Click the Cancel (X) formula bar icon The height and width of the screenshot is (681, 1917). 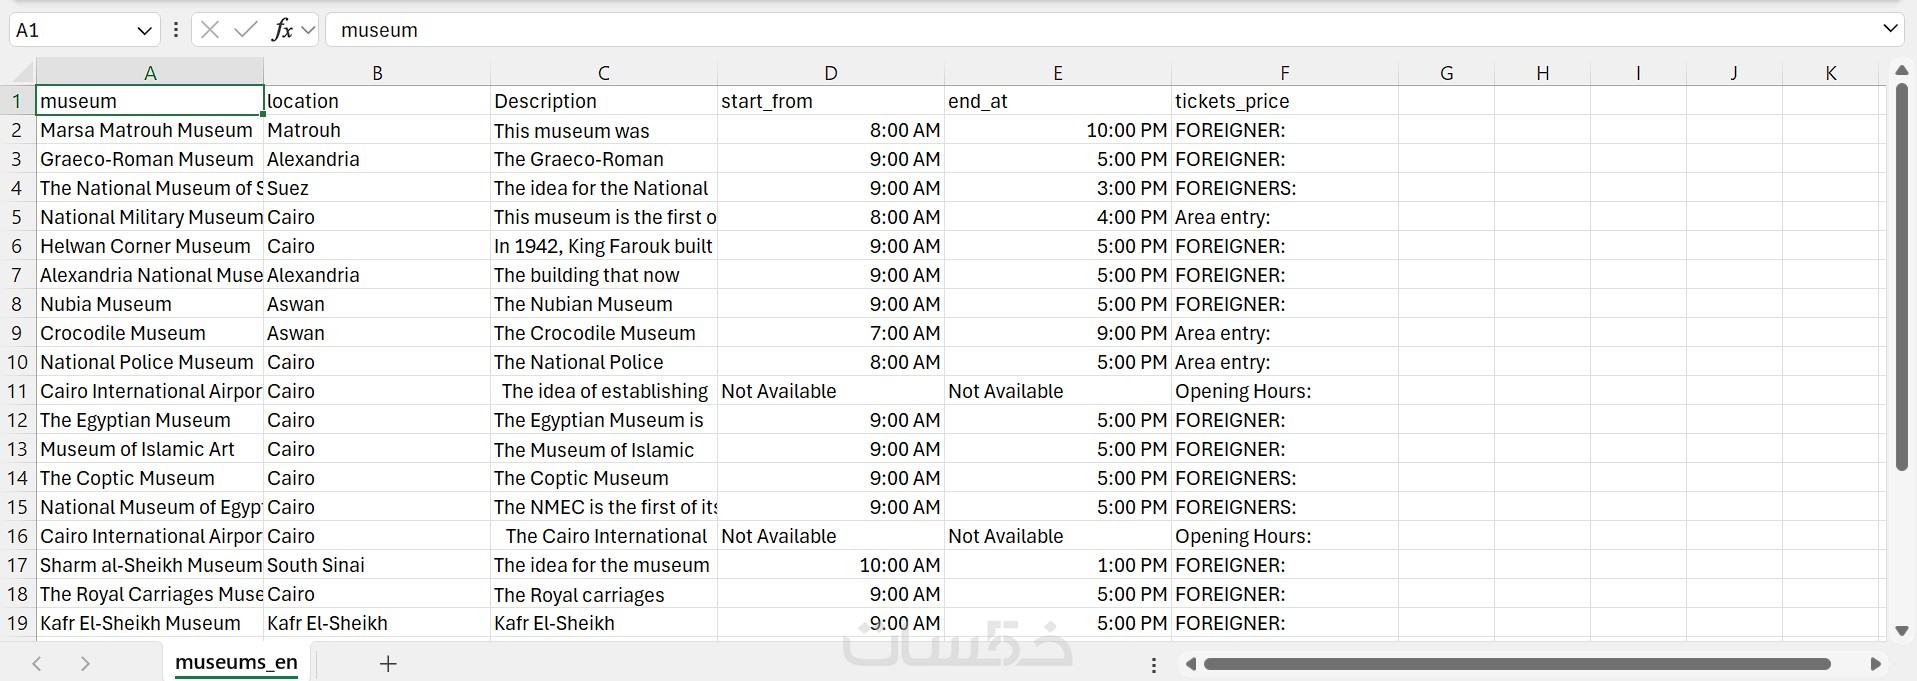(x=210, y=30)
